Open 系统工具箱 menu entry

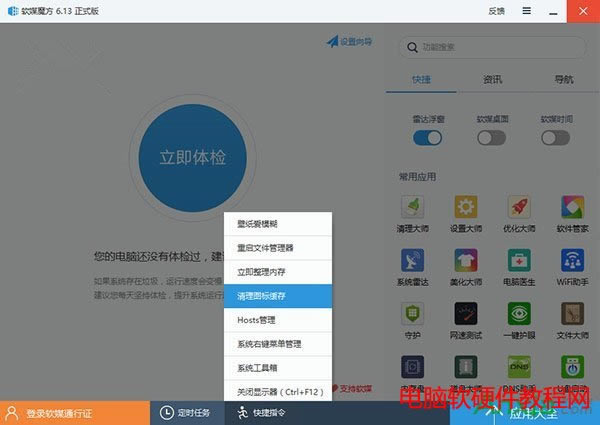pyautogui.click(x=278, y=368)
